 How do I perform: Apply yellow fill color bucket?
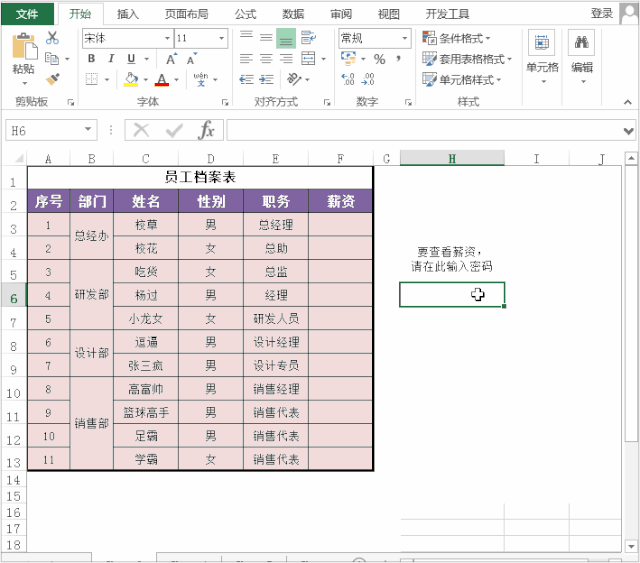[x=131, y=79]
